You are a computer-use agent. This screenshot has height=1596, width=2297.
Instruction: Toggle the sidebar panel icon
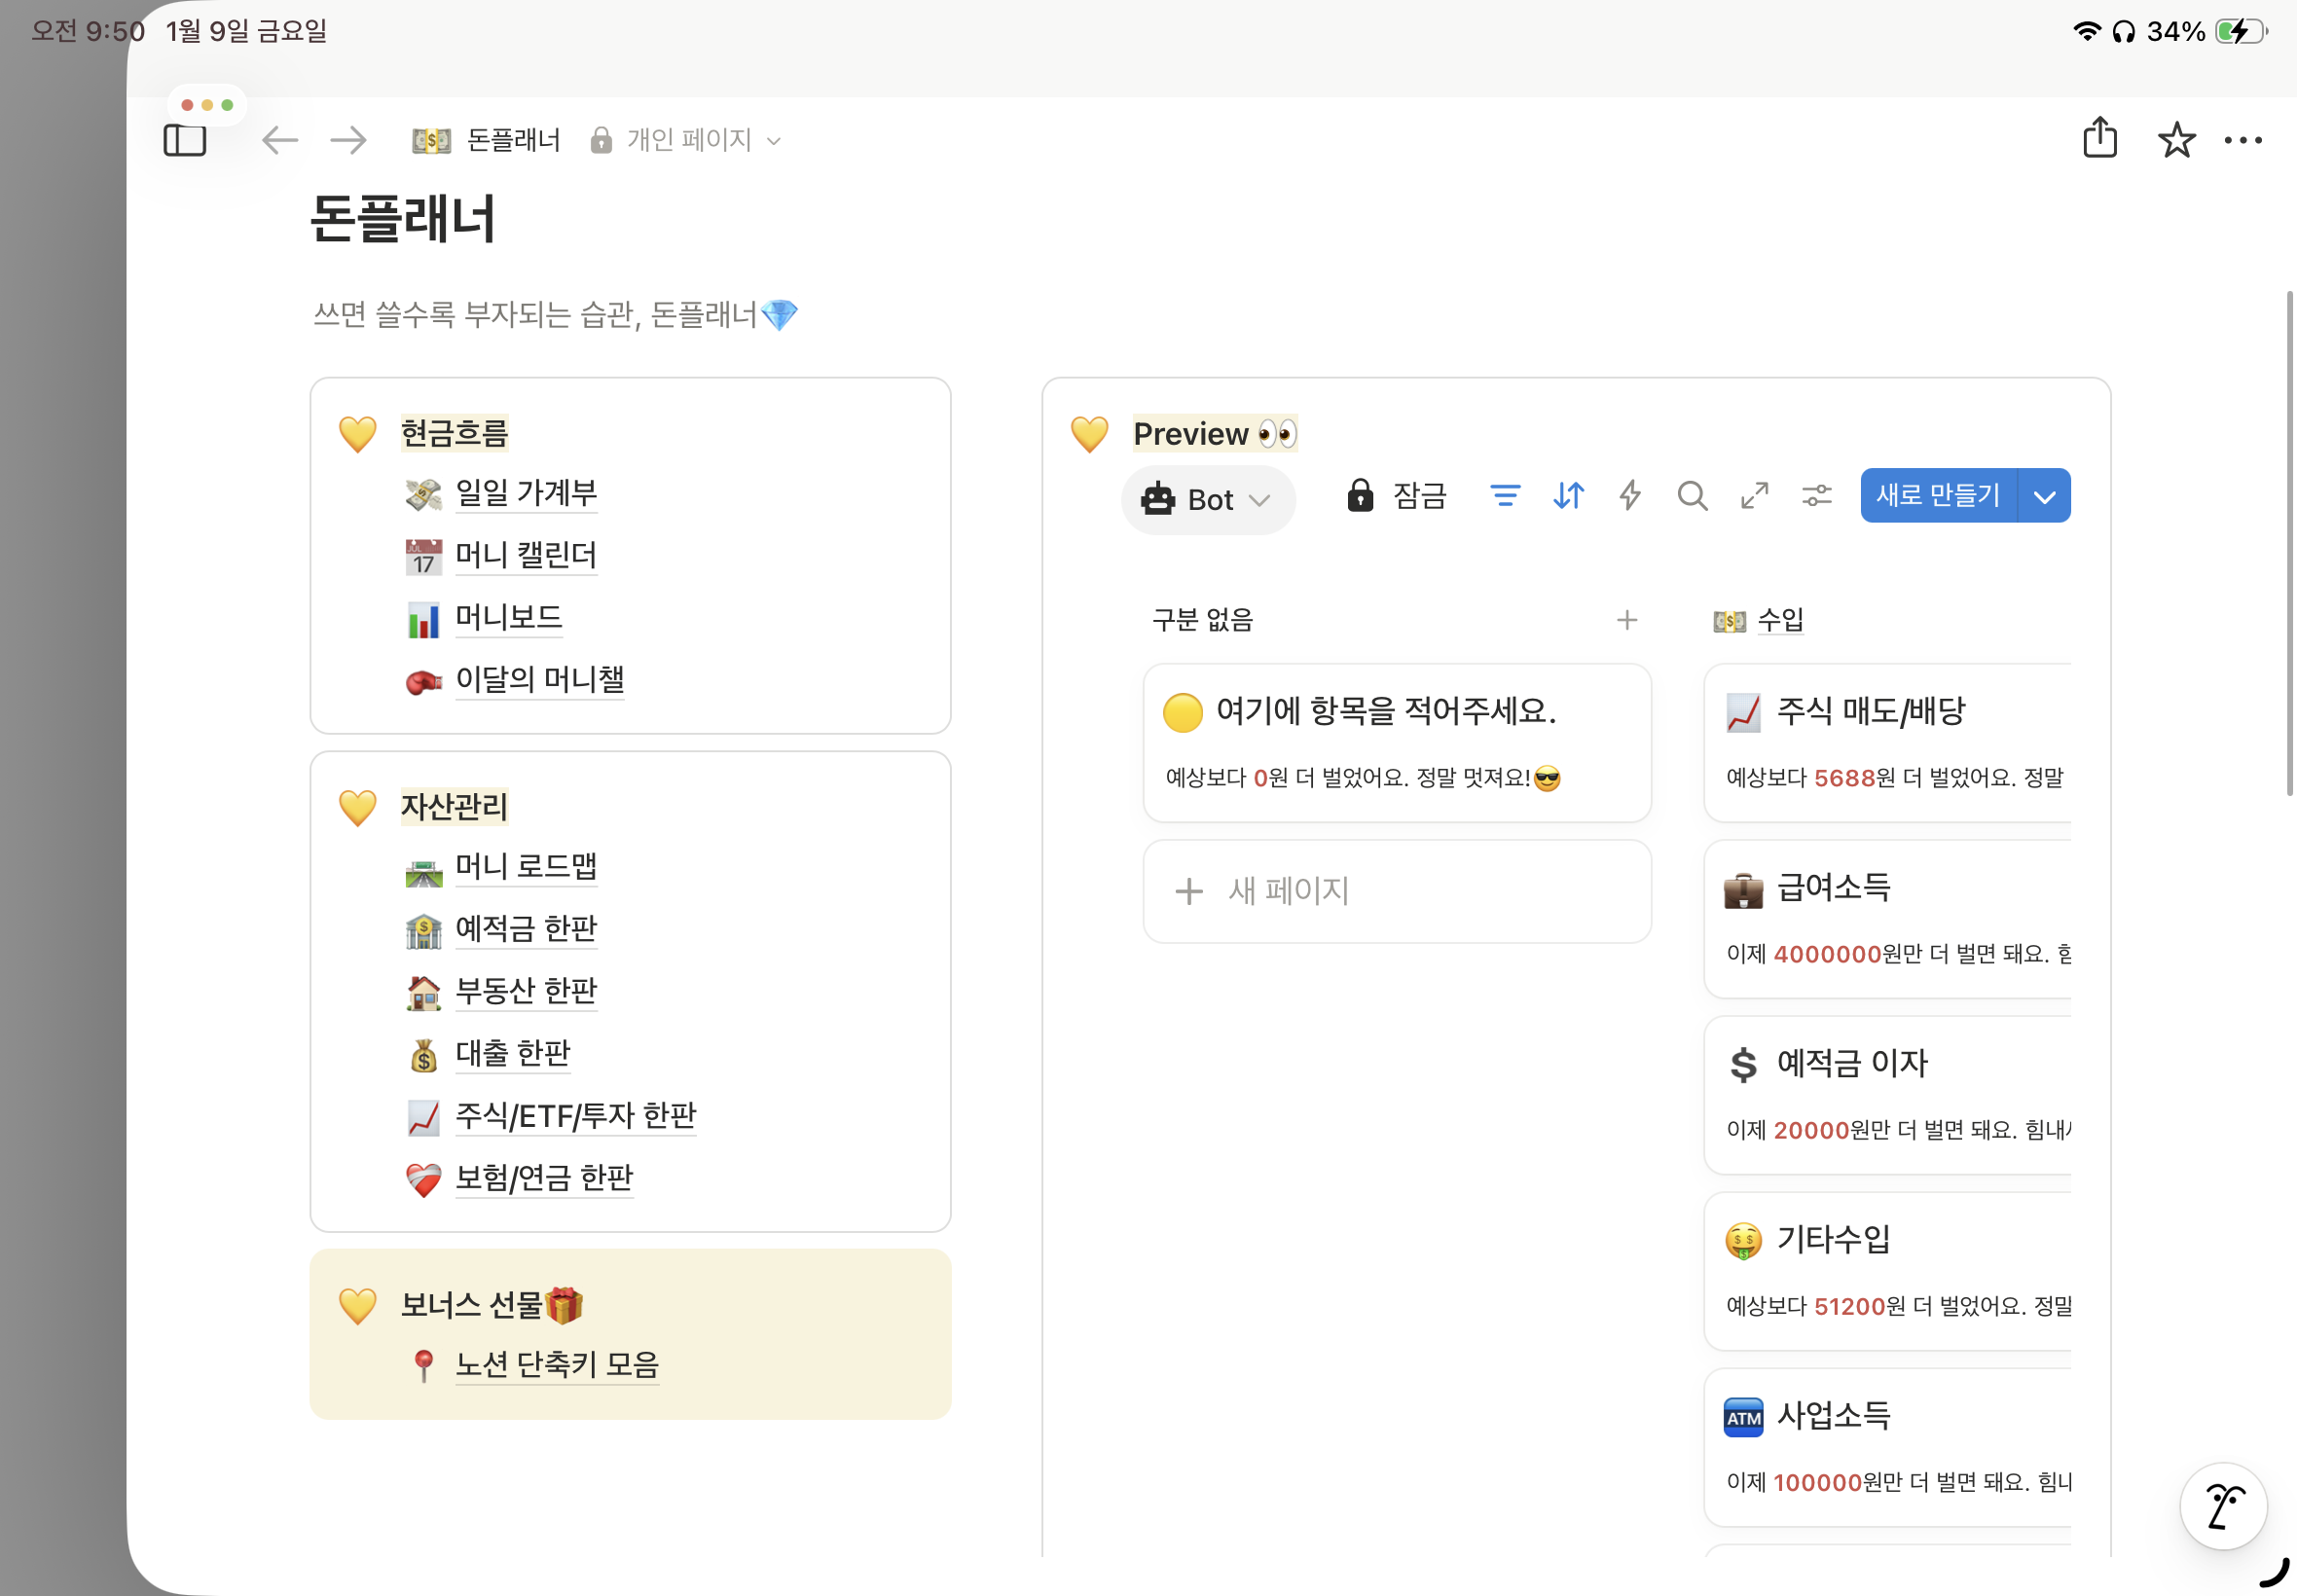pyautogui.click(x=185, y=140)
